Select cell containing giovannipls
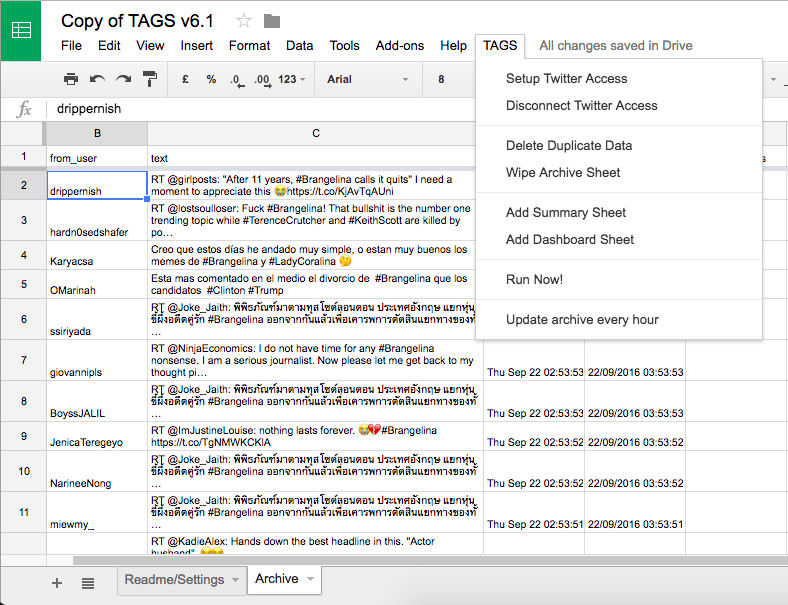The height and width of the screenshot is (605, 788). [97, 360]
